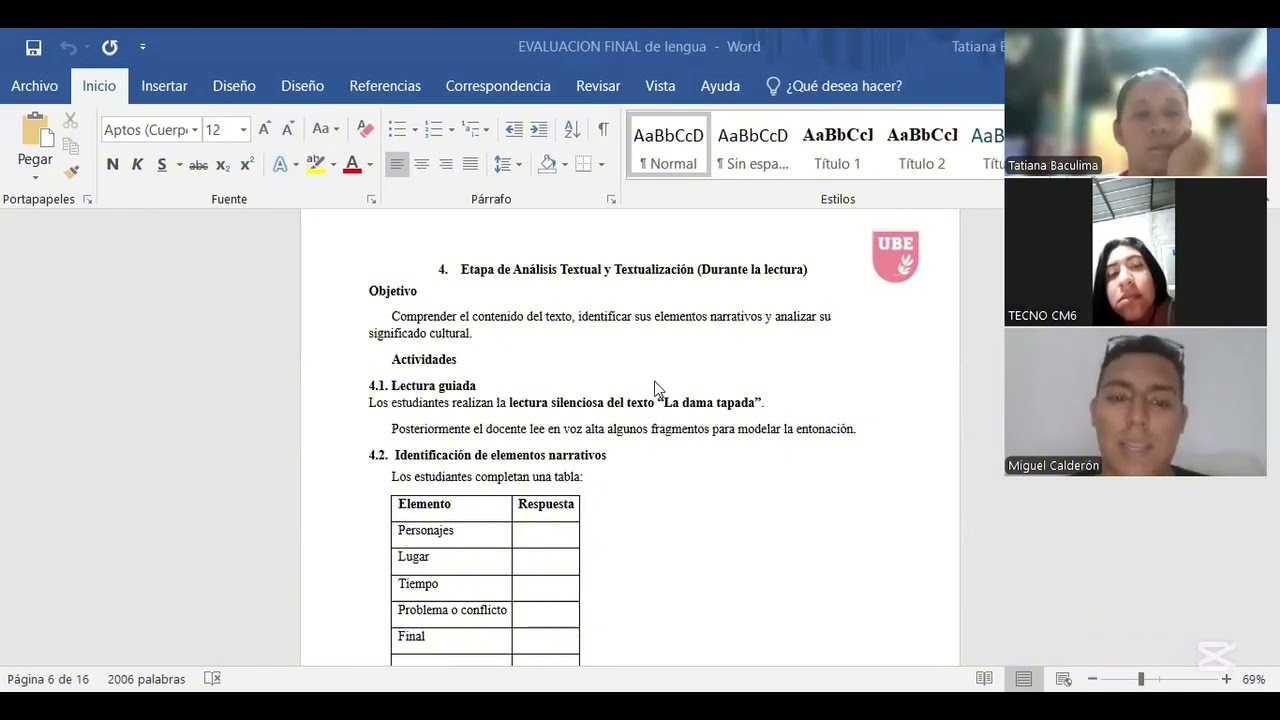Open the Customize Quick Access Toolbar arrow
Image resolution: width=1280 pixels, height=720 pixels.
(143, 47)
